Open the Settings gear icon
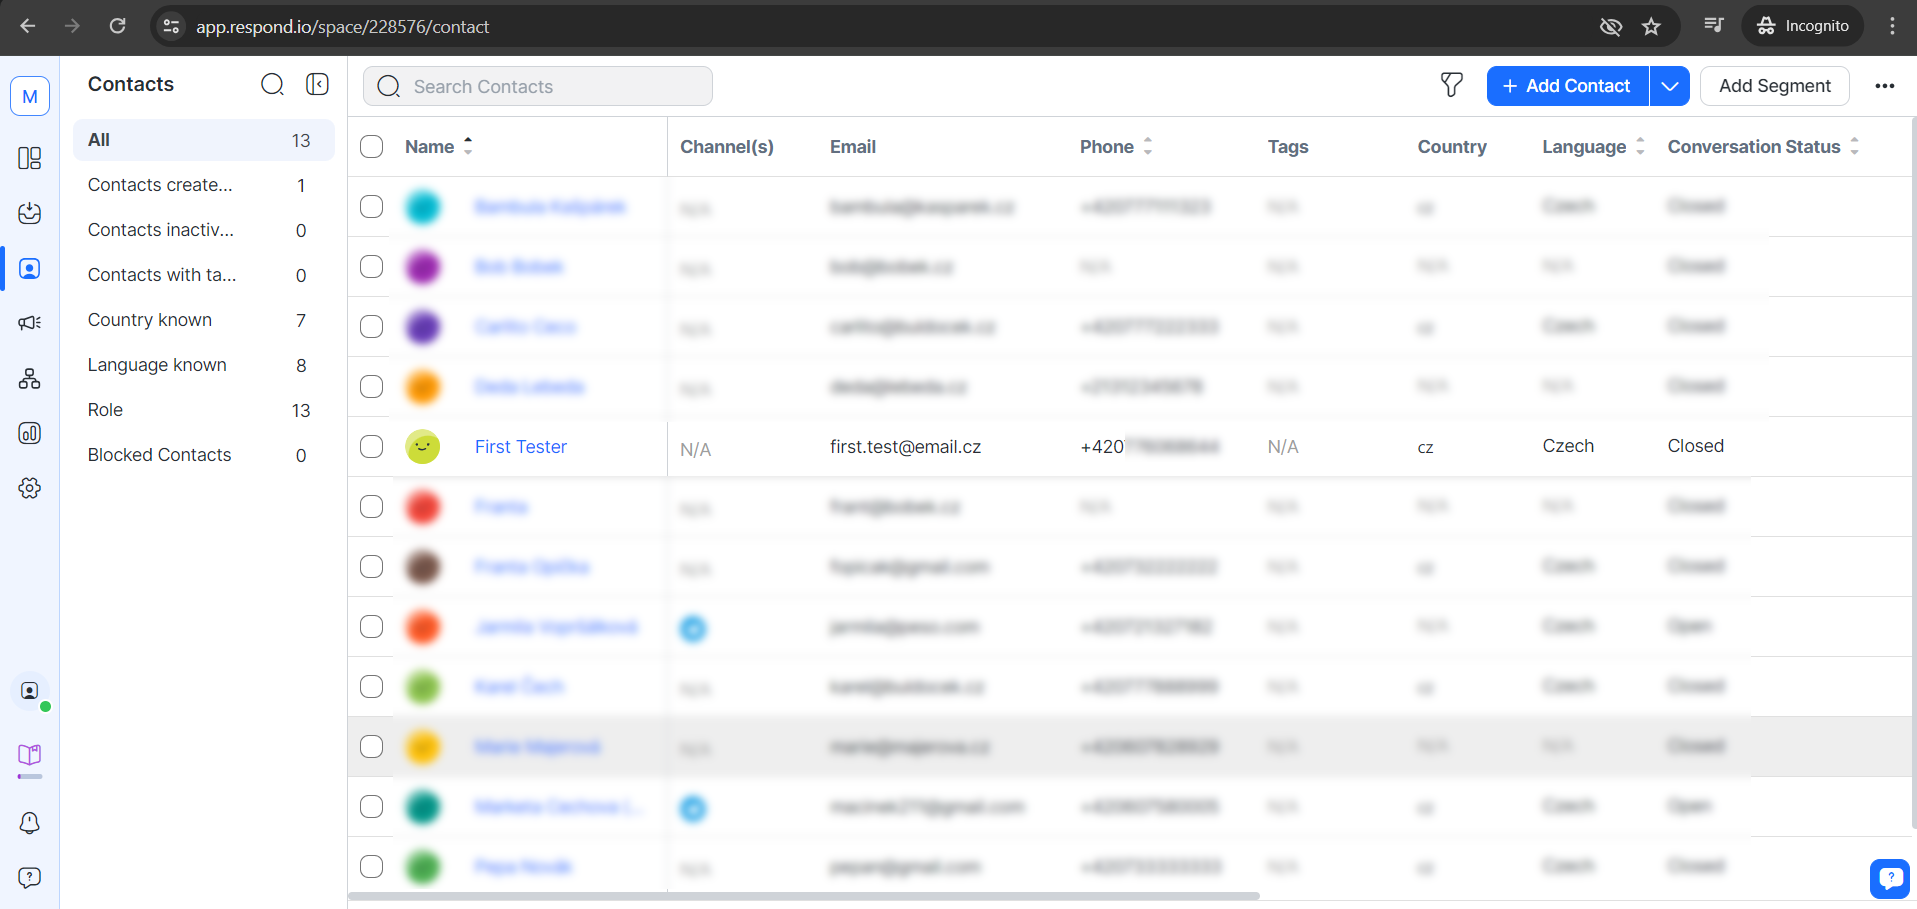This screenshot has width=1917, height=909. pyautogui.click(x=30, y=488)
